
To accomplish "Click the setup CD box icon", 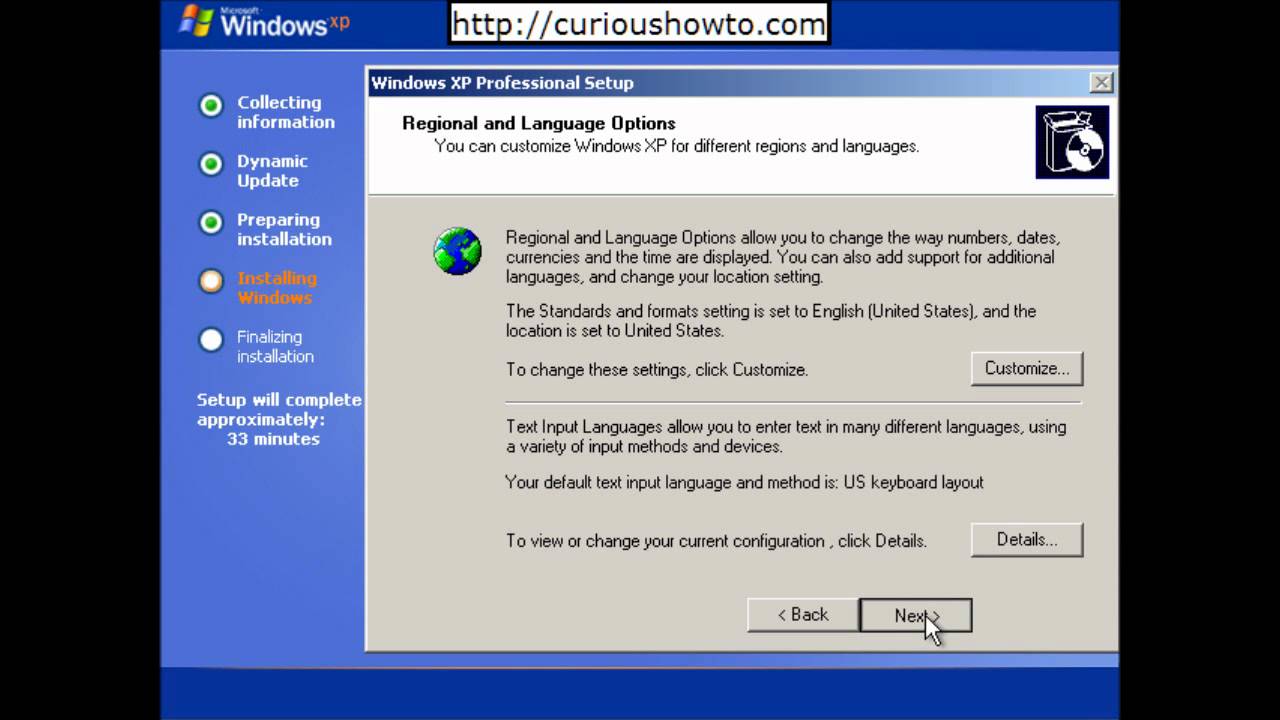I will click(x=1072, y=142).
